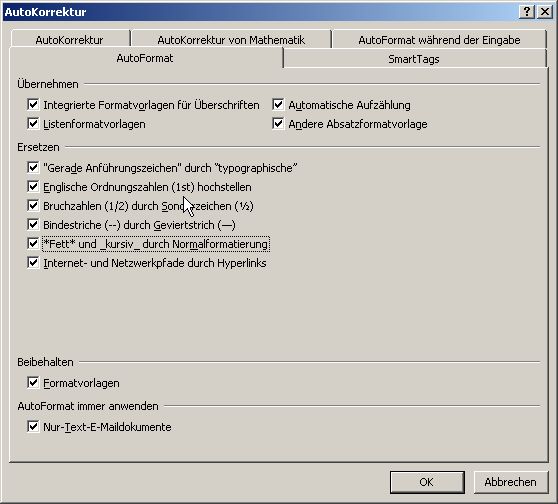Uncheck Bindestriche durch Geviertstrich
The width and height of the screenshot is (558, 504).
33,225
